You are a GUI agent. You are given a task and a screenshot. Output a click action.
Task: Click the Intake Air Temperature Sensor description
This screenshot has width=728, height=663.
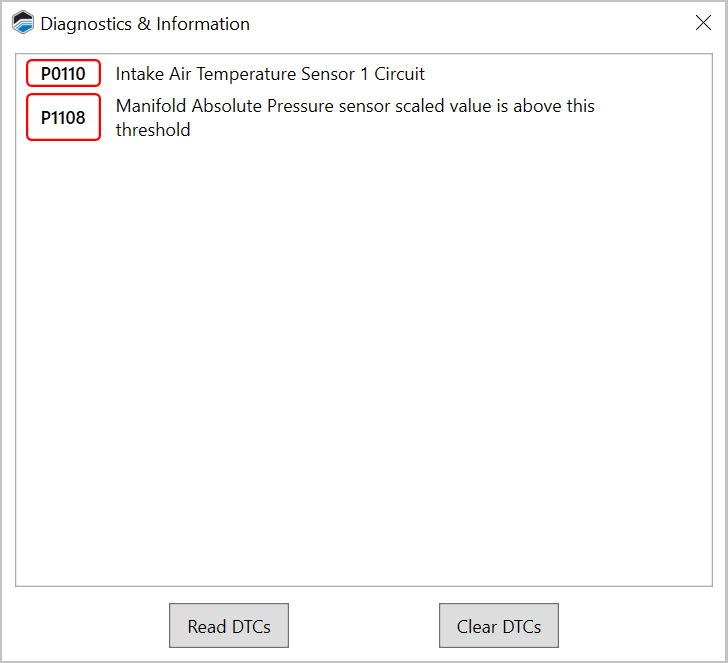point(270,74)
